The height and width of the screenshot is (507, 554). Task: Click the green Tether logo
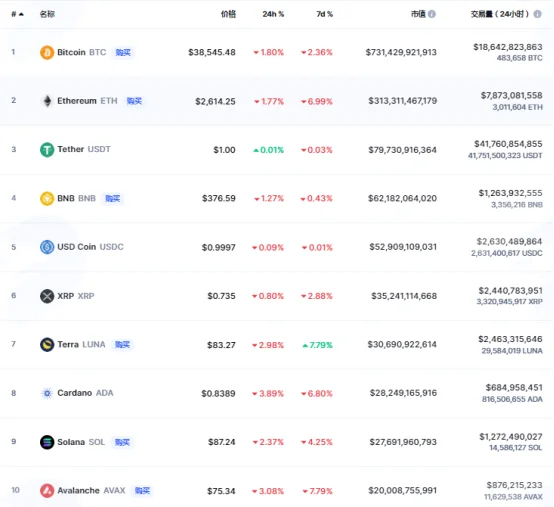pos(47,149)
